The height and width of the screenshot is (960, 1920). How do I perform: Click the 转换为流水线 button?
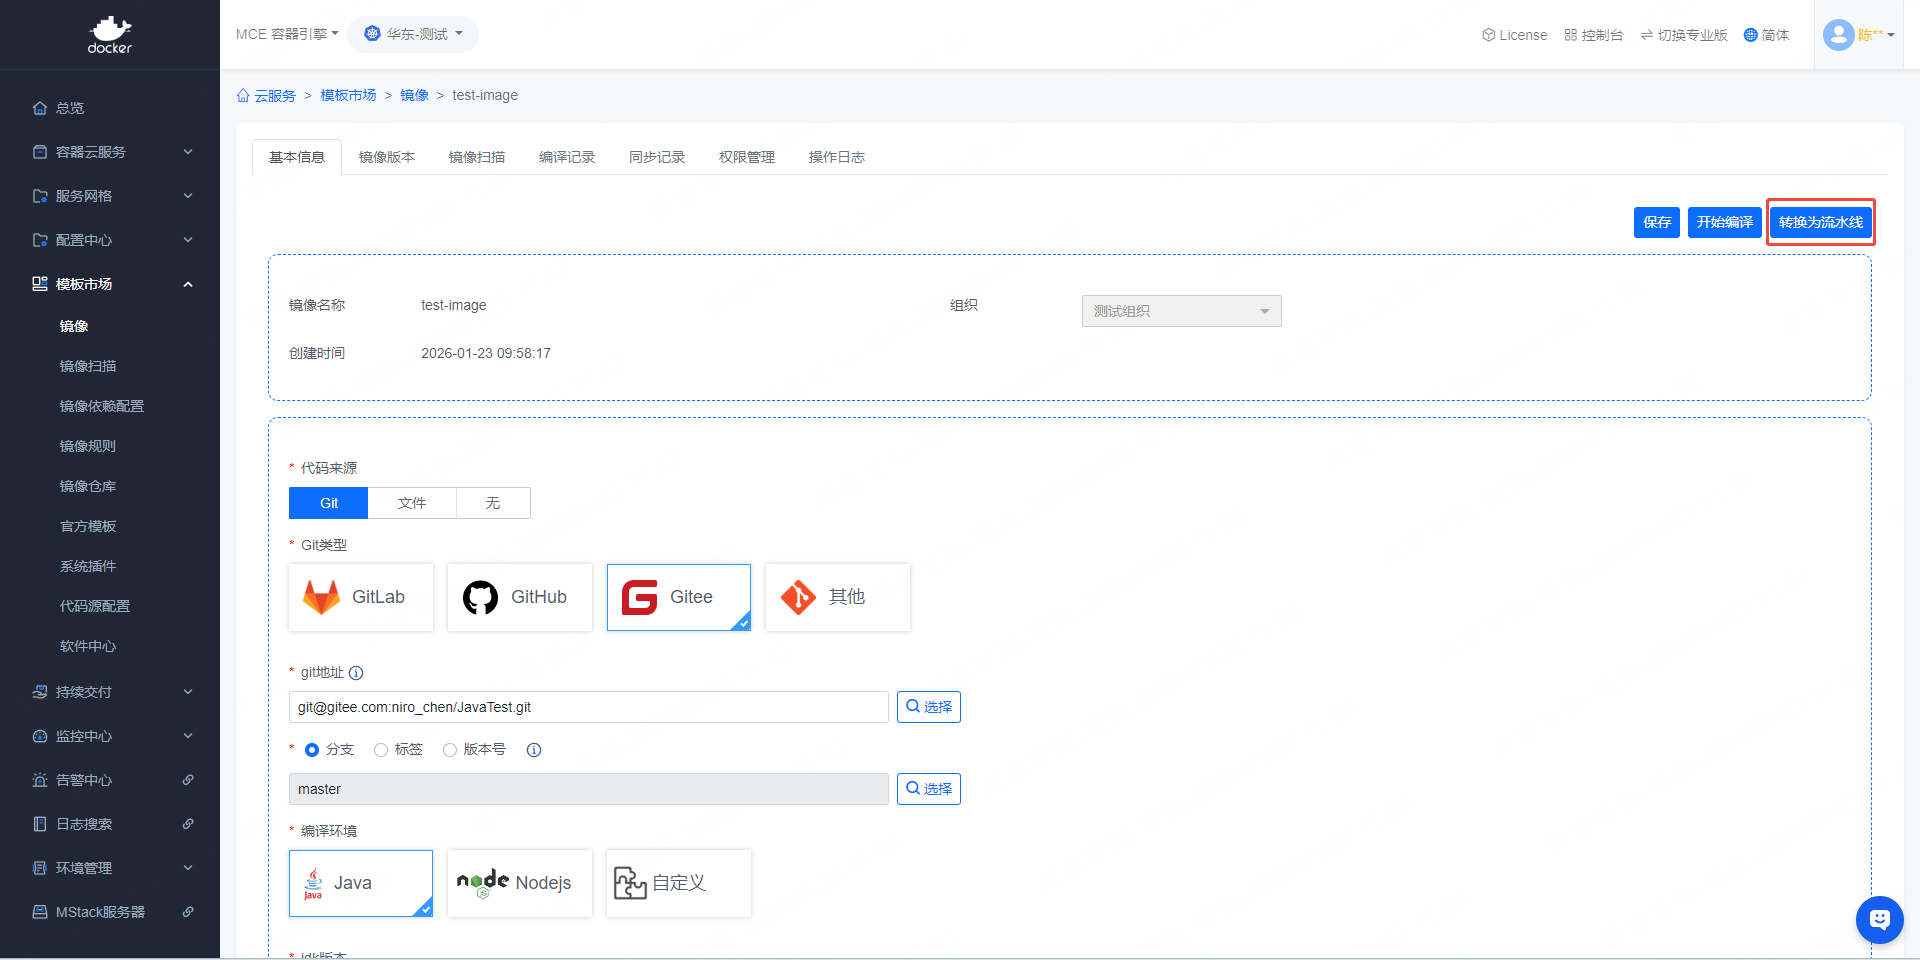pos(1820,222)
